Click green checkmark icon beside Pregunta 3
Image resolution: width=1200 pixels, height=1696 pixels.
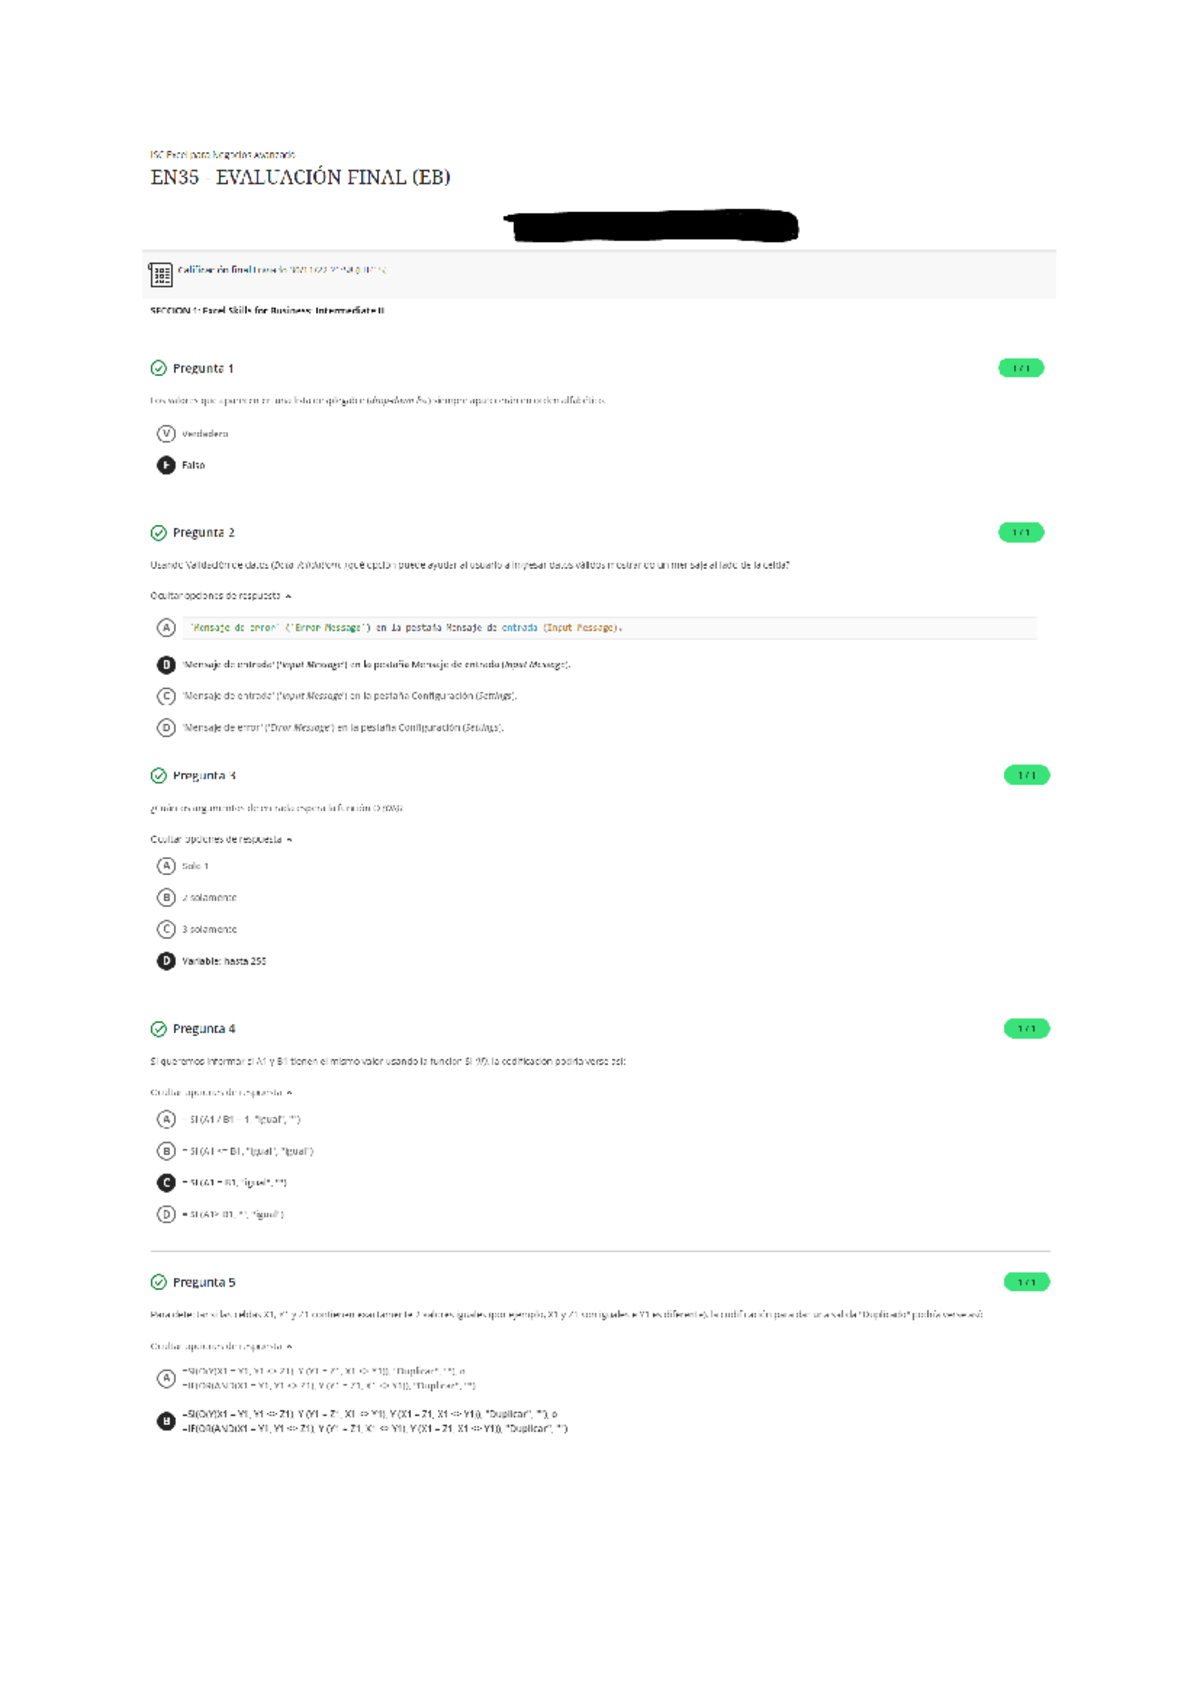[x=158, y=775]
